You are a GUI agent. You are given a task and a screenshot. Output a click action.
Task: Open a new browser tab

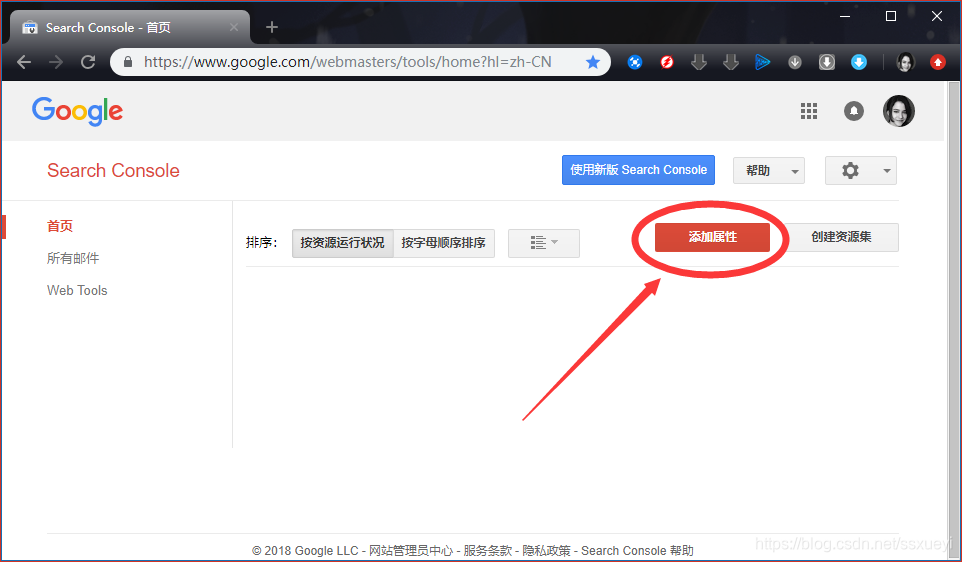pos(272,28)
